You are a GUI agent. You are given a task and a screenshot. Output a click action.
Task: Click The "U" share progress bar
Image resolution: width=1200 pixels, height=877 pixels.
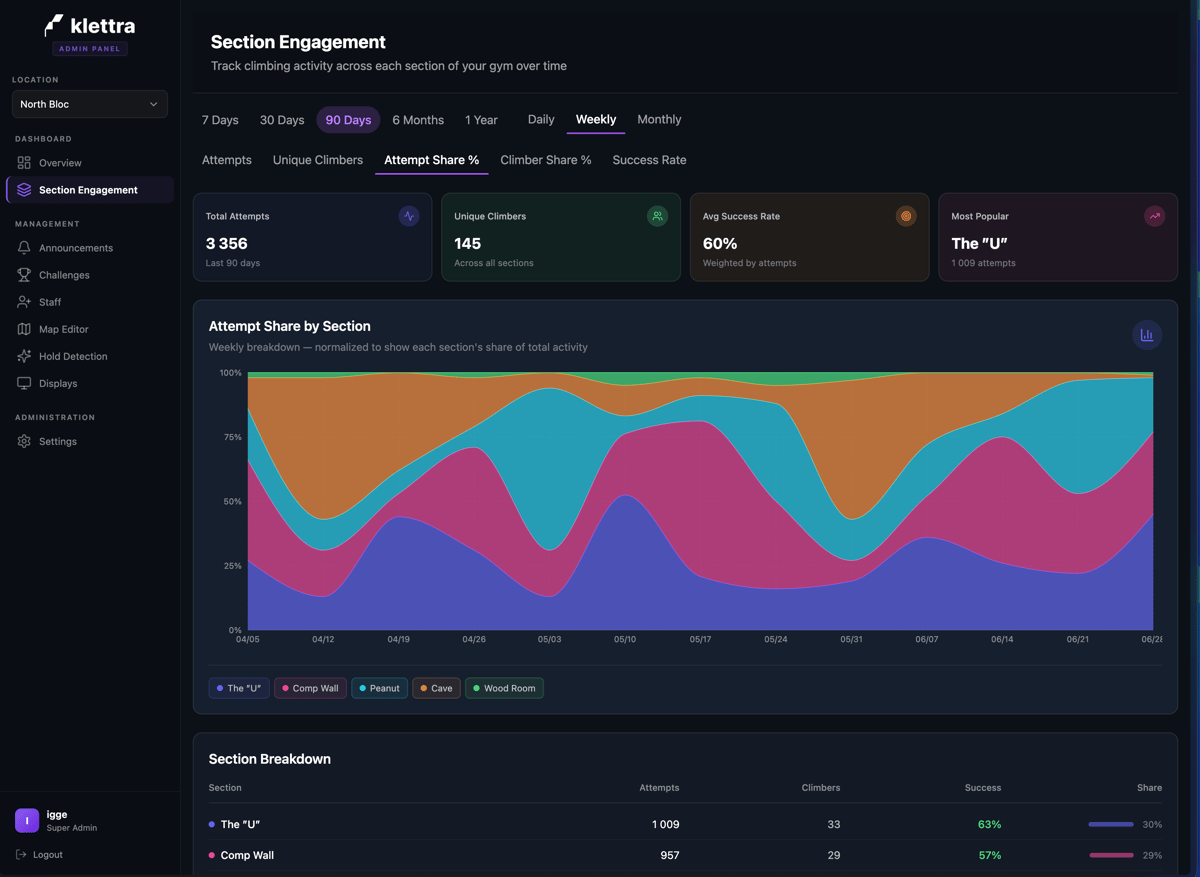tap(1111, 824)
